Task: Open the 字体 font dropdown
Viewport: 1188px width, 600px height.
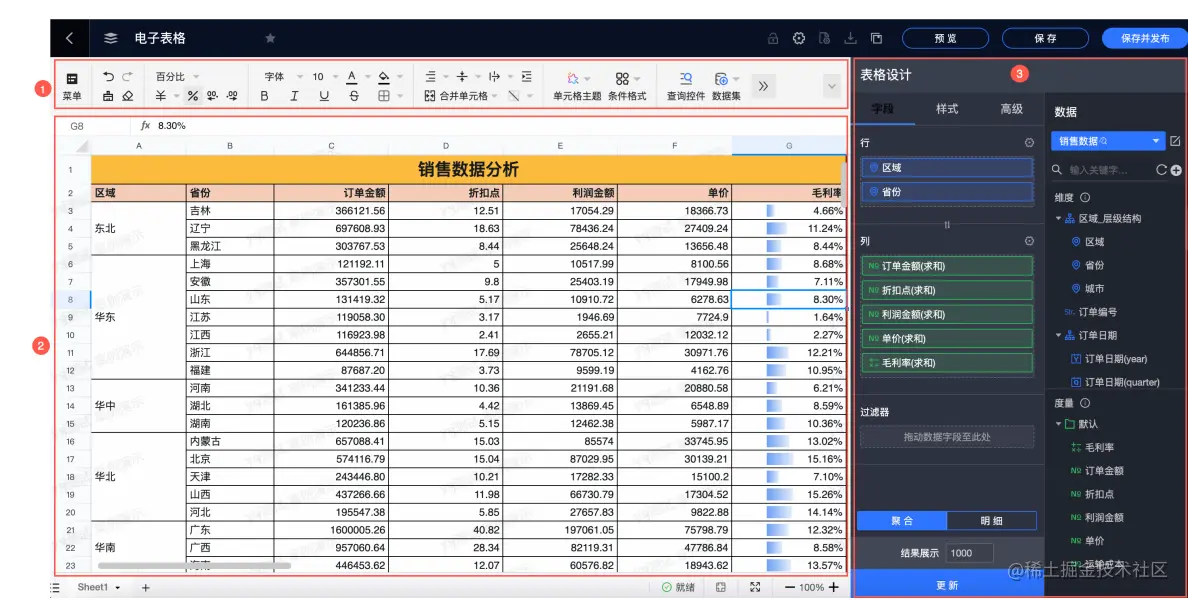Action: click(x=282, y=77)
